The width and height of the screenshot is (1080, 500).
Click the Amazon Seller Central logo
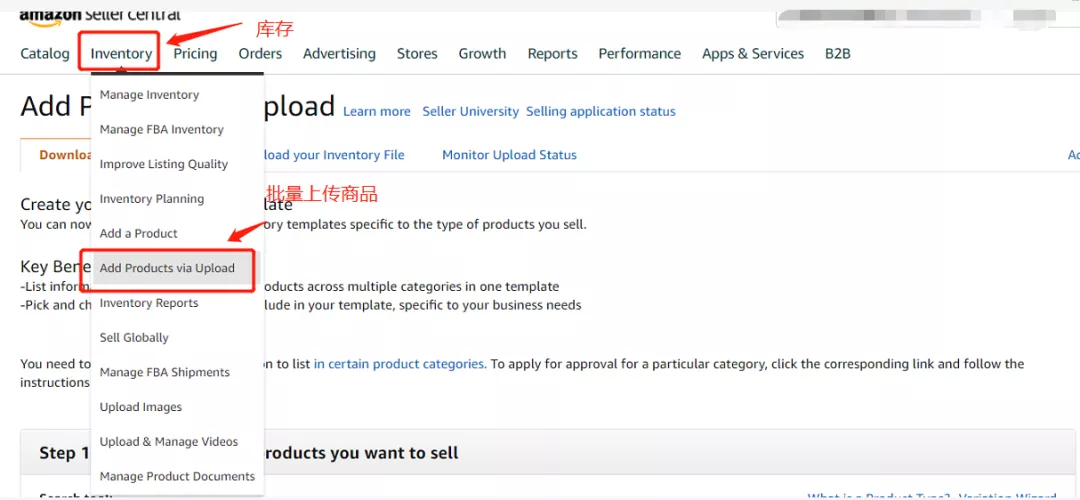tap(100, 15)
